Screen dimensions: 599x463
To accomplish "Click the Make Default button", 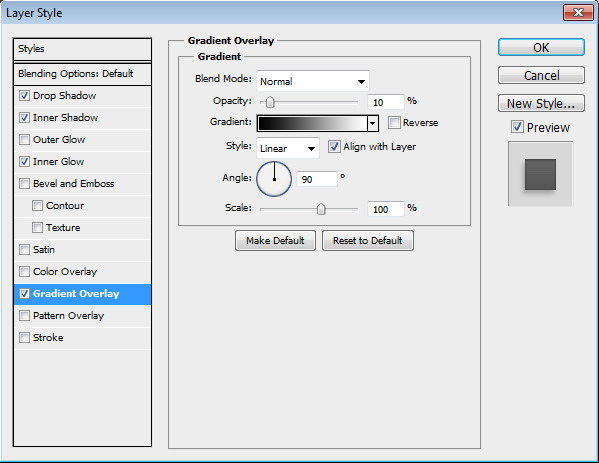I will click(x=275, y=241).
